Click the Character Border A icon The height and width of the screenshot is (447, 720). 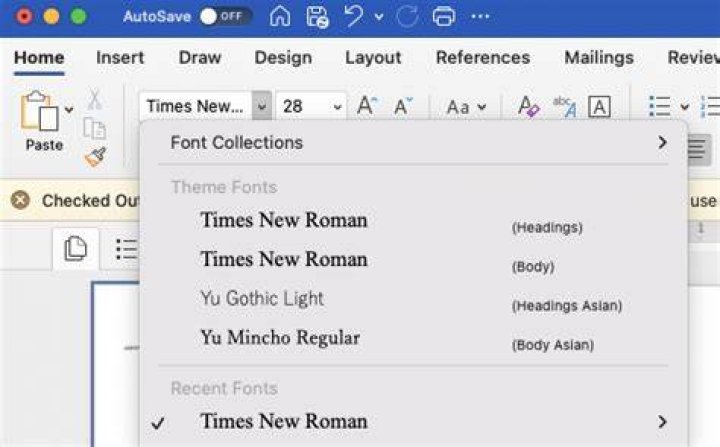click(x=599, y=107)
